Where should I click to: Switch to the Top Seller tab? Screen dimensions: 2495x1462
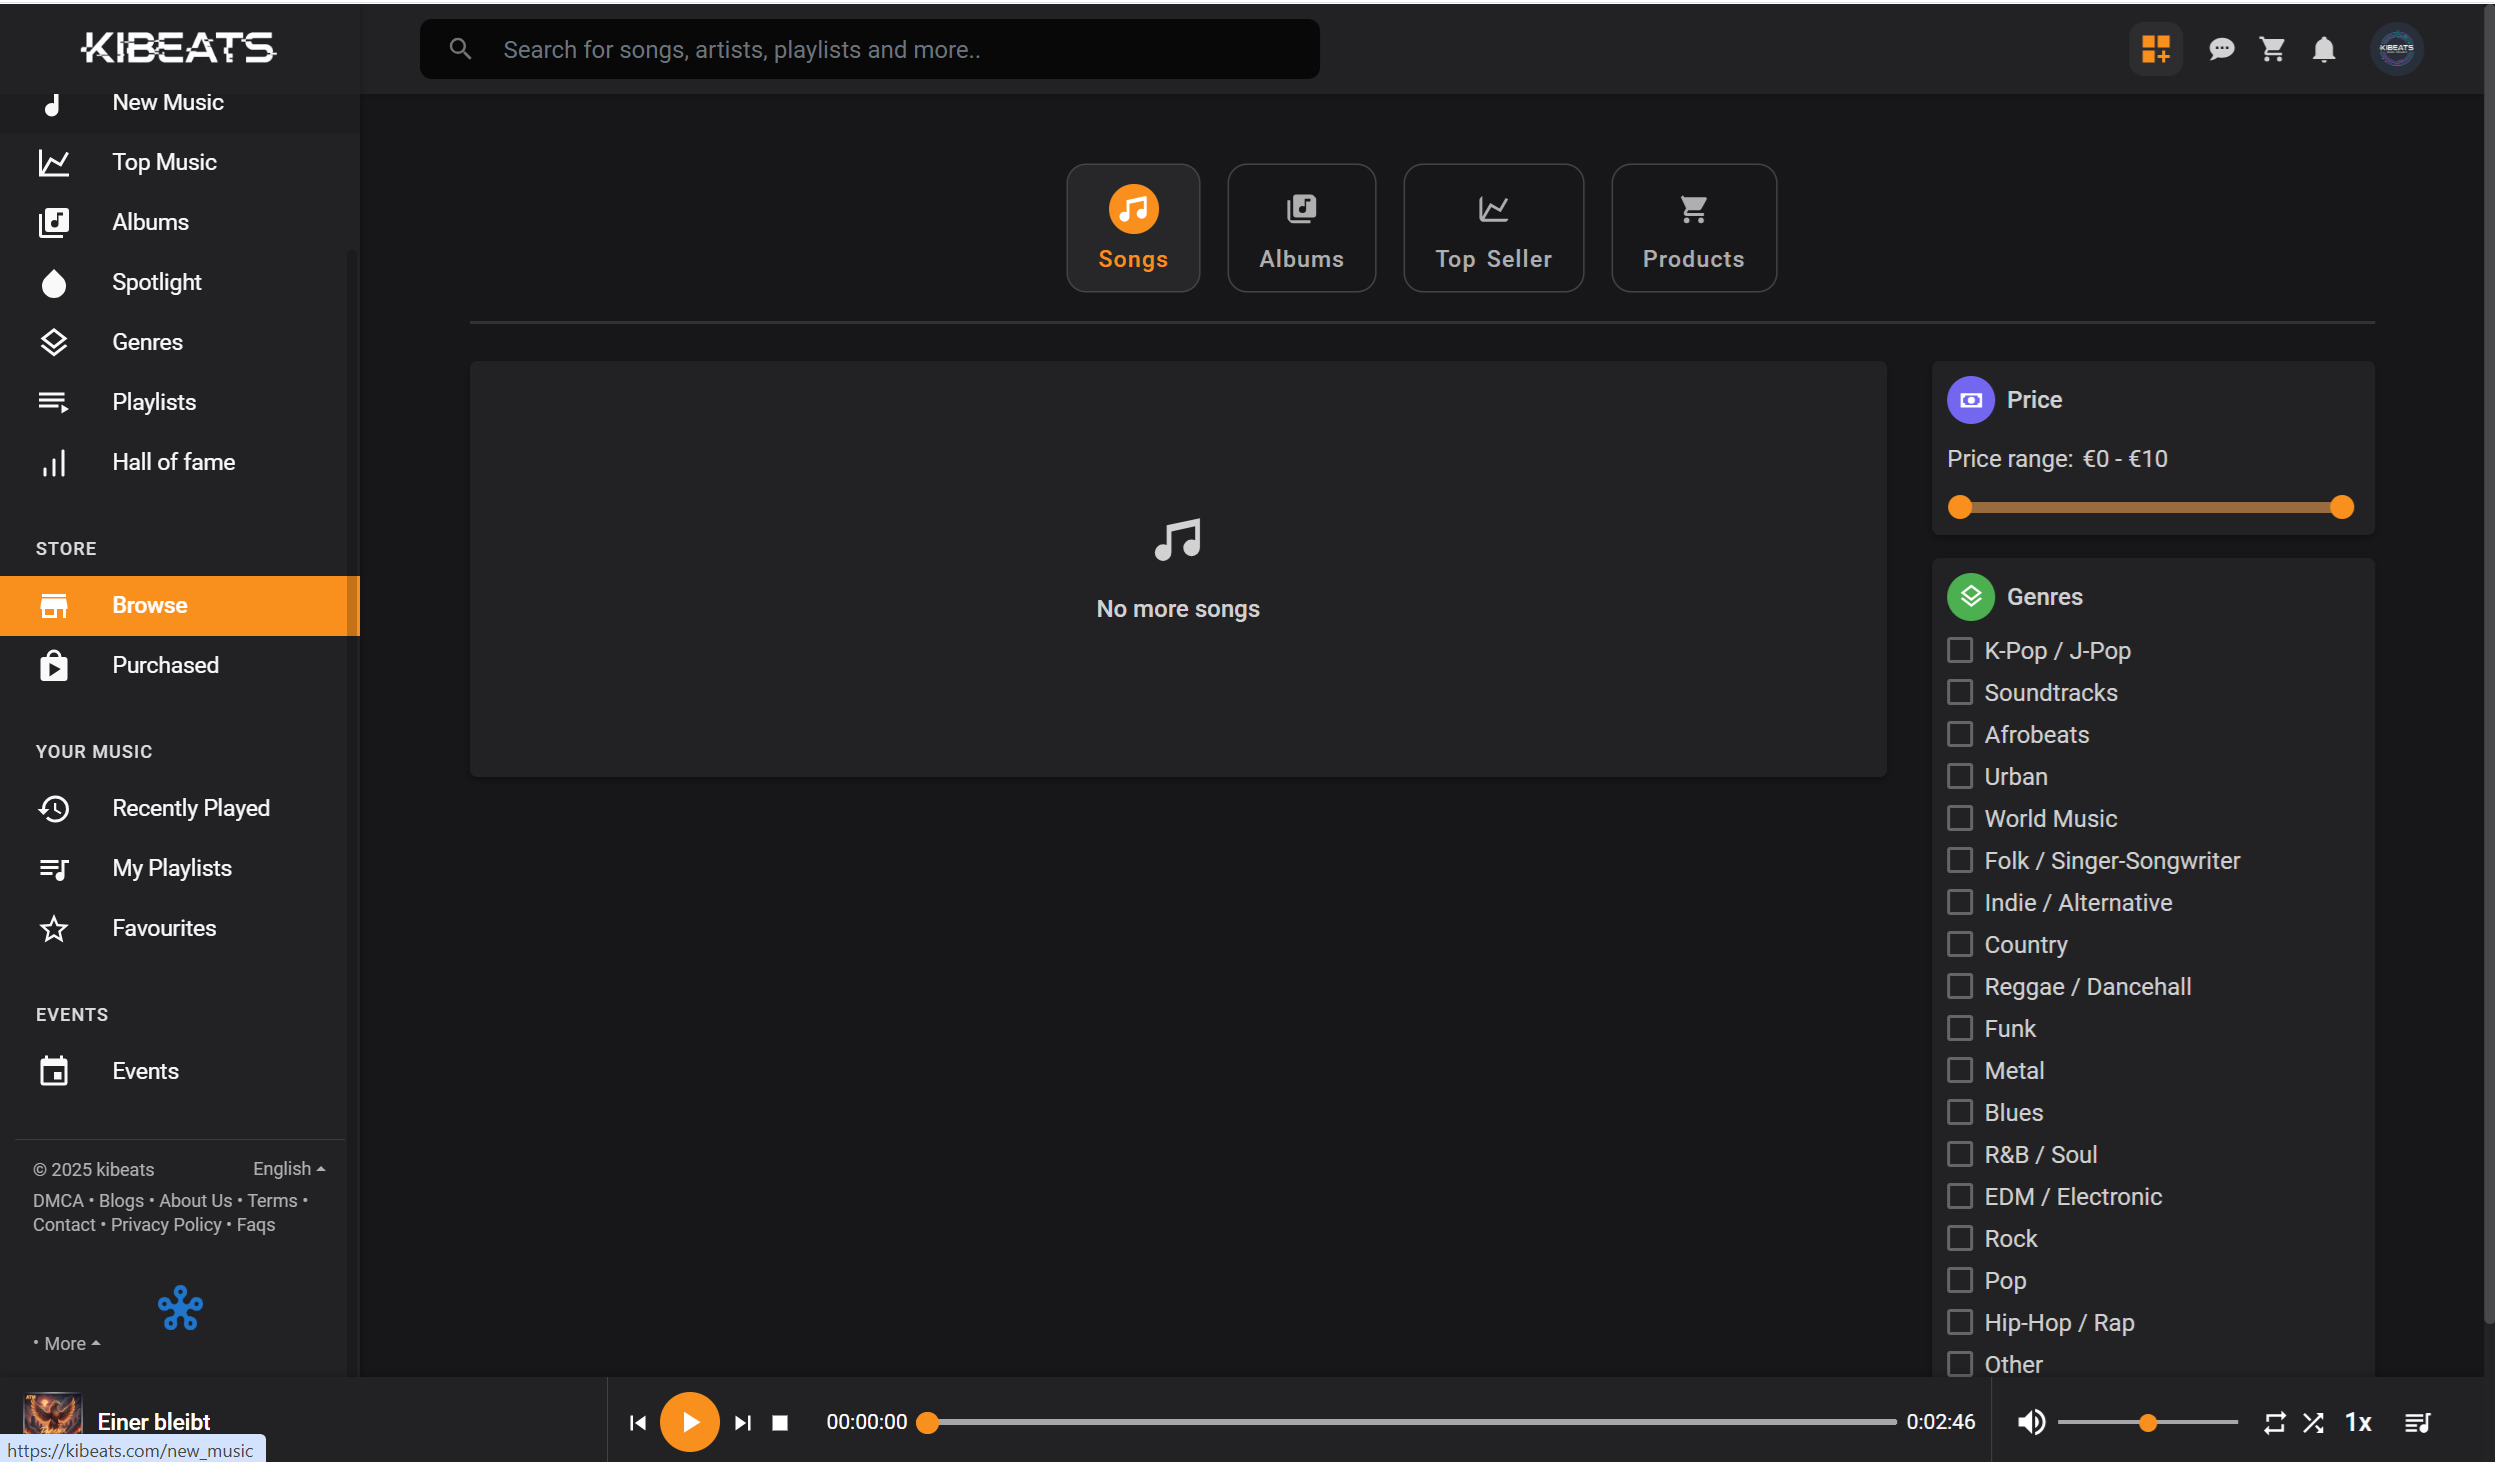(x=1493, y=228)
